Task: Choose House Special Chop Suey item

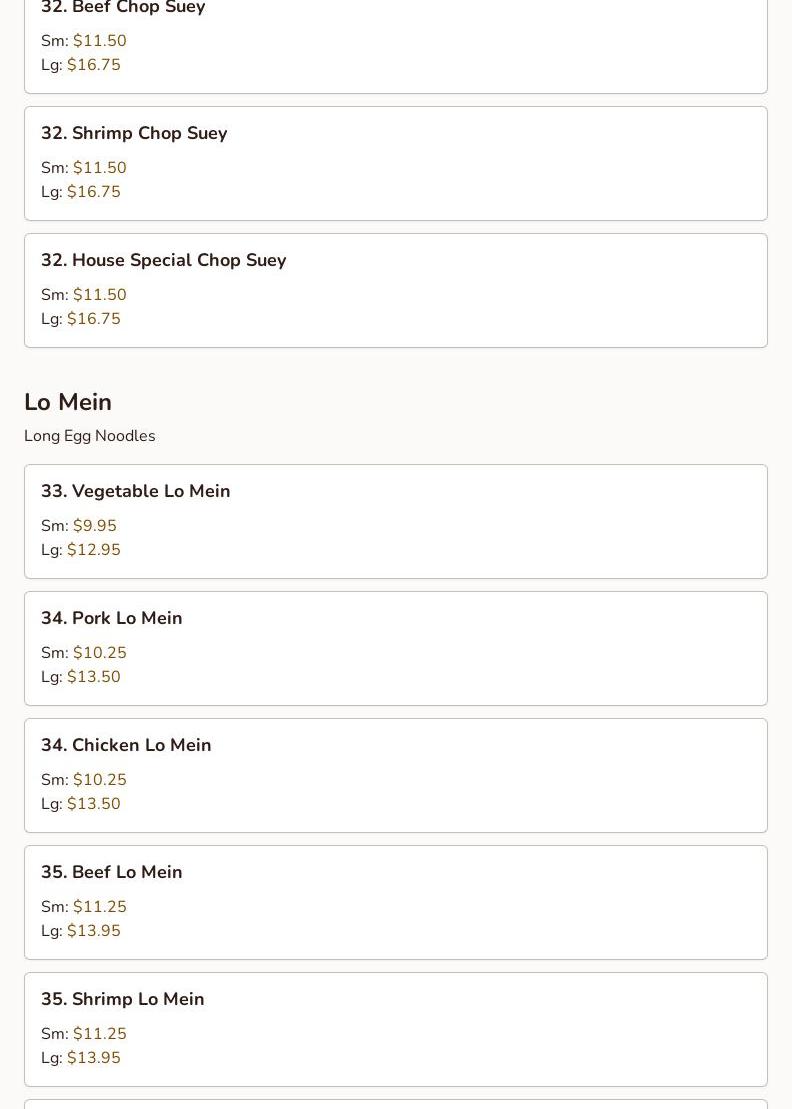Action: coord(396,291)
